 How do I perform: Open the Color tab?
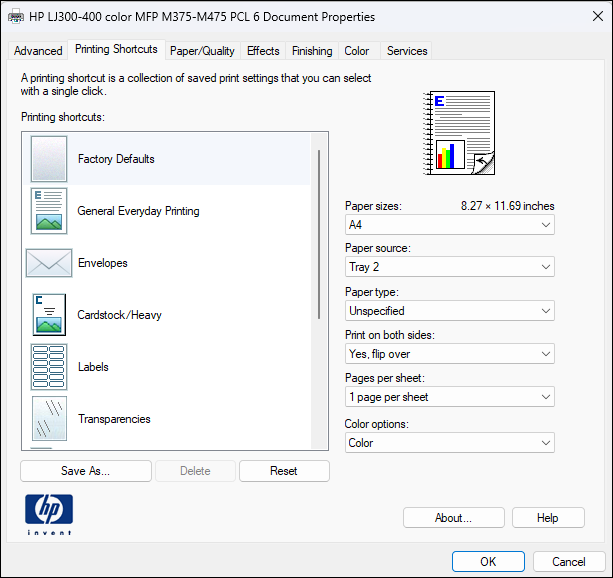click(357, 51)
